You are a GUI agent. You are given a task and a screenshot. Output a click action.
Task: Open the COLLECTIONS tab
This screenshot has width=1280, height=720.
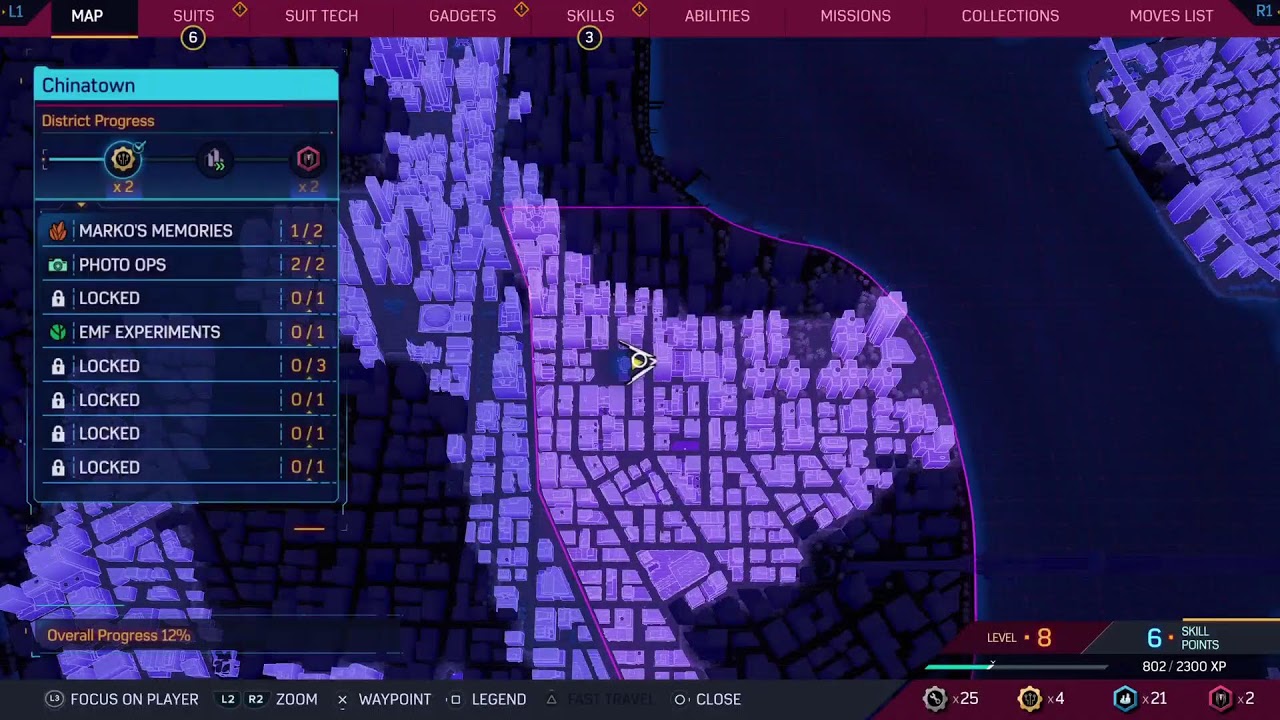(x=1010, y=16)
